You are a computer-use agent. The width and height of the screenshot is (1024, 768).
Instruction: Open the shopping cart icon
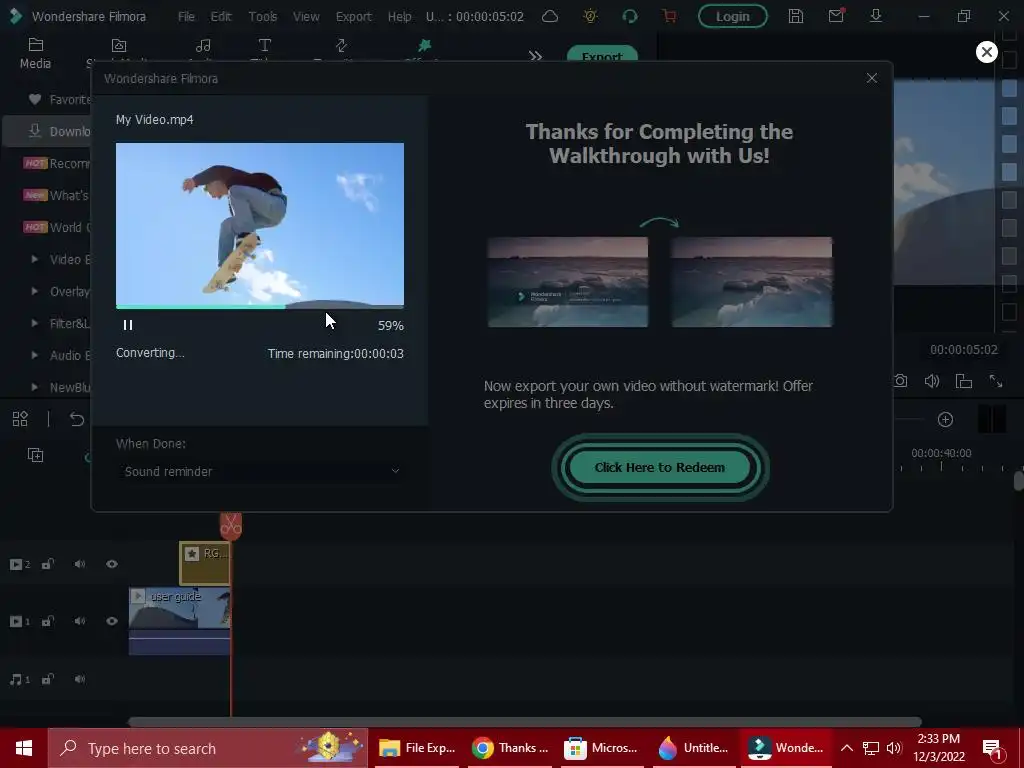pyautogui.click(x=669, y=16)
